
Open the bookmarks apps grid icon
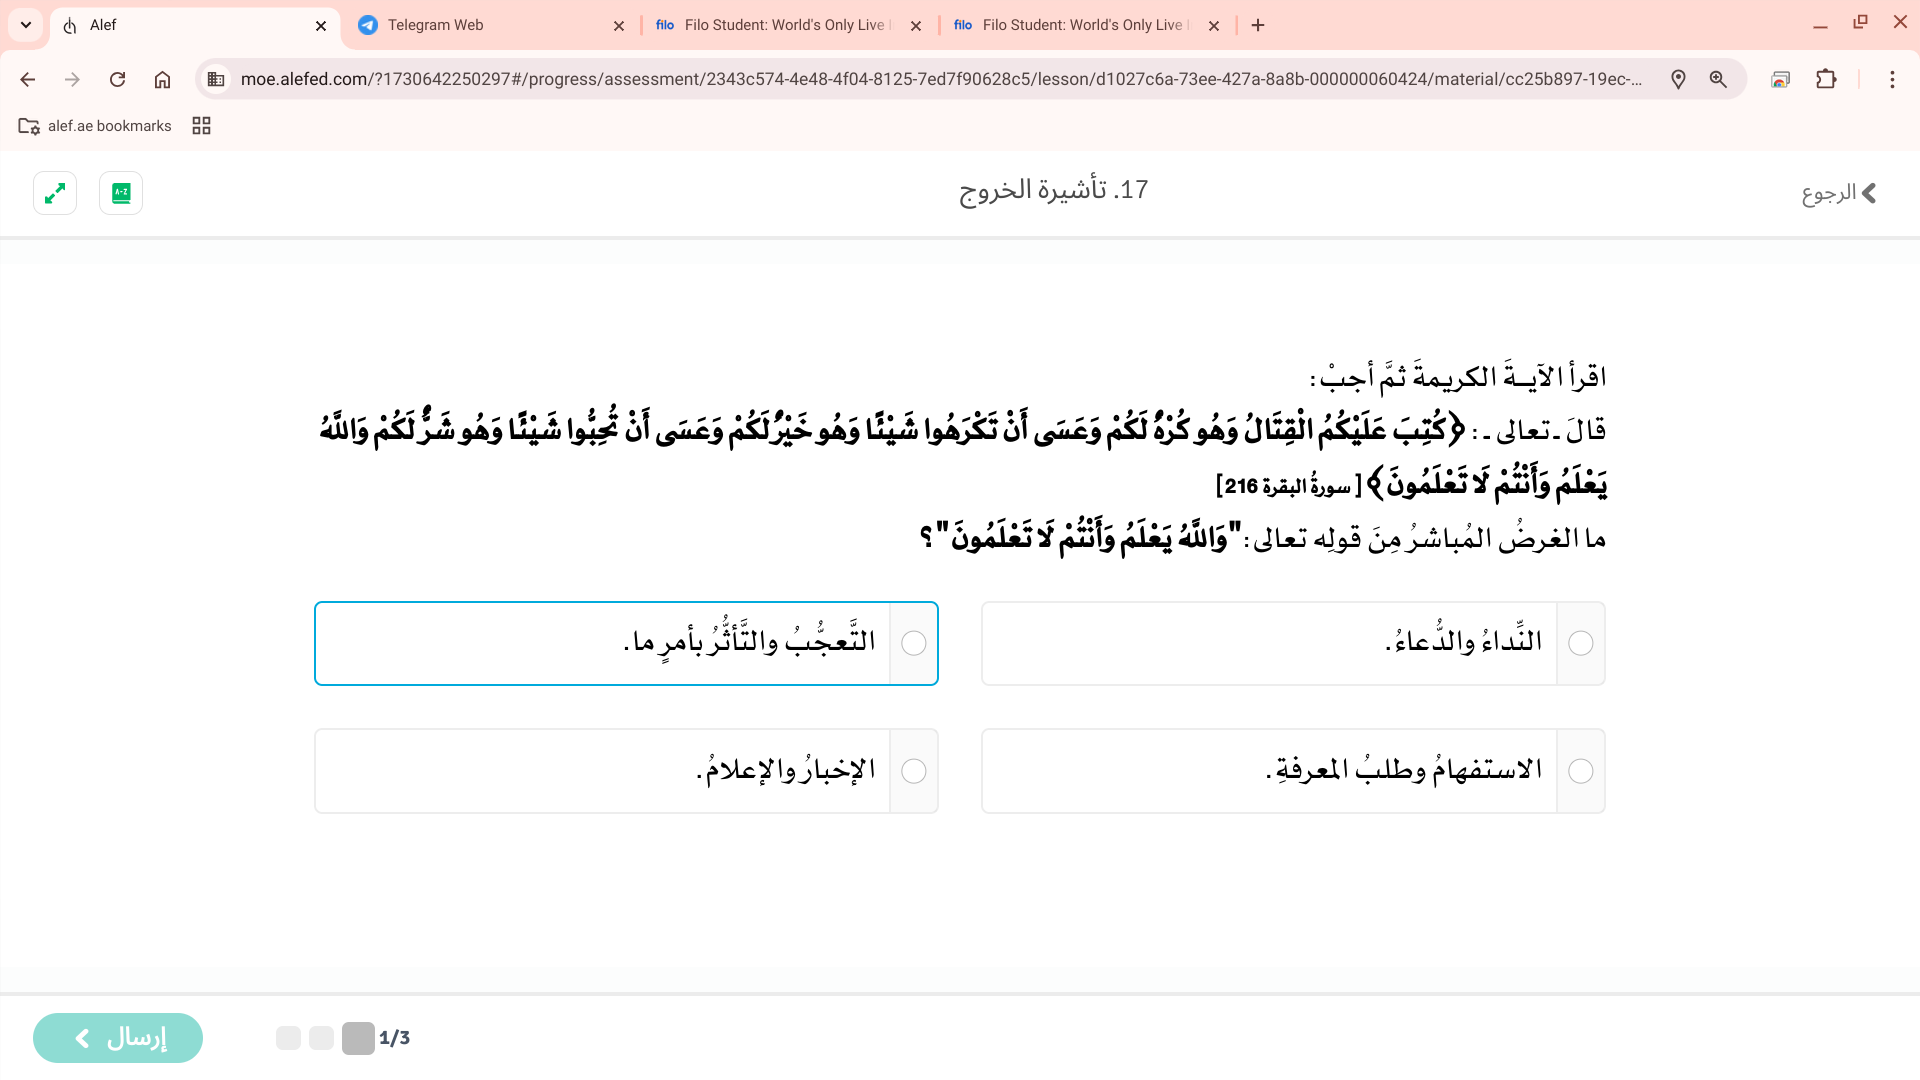click(201, 126)
